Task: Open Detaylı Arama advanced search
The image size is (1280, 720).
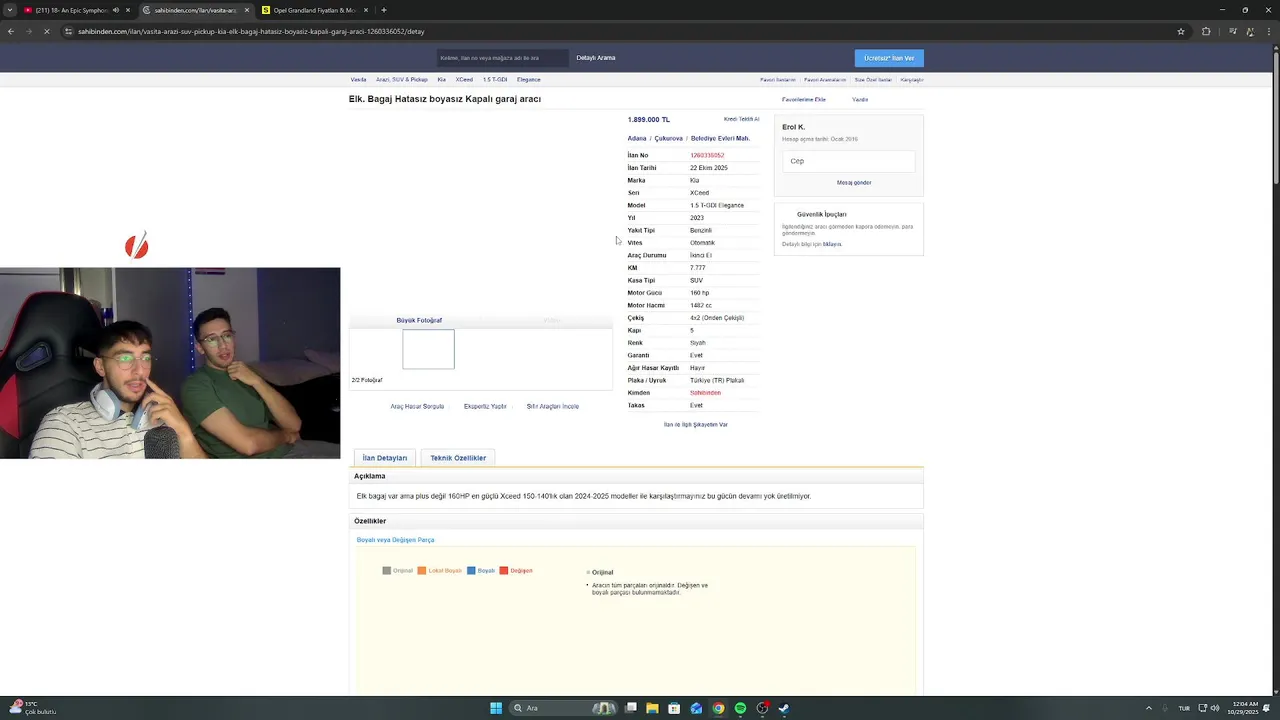Action: (596, 58)
